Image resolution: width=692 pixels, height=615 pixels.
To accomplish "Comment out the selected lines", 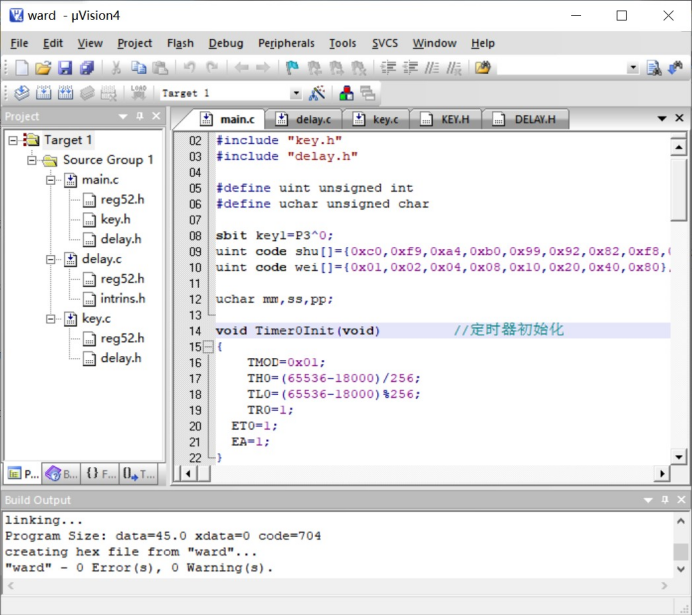I will [432, 68].
